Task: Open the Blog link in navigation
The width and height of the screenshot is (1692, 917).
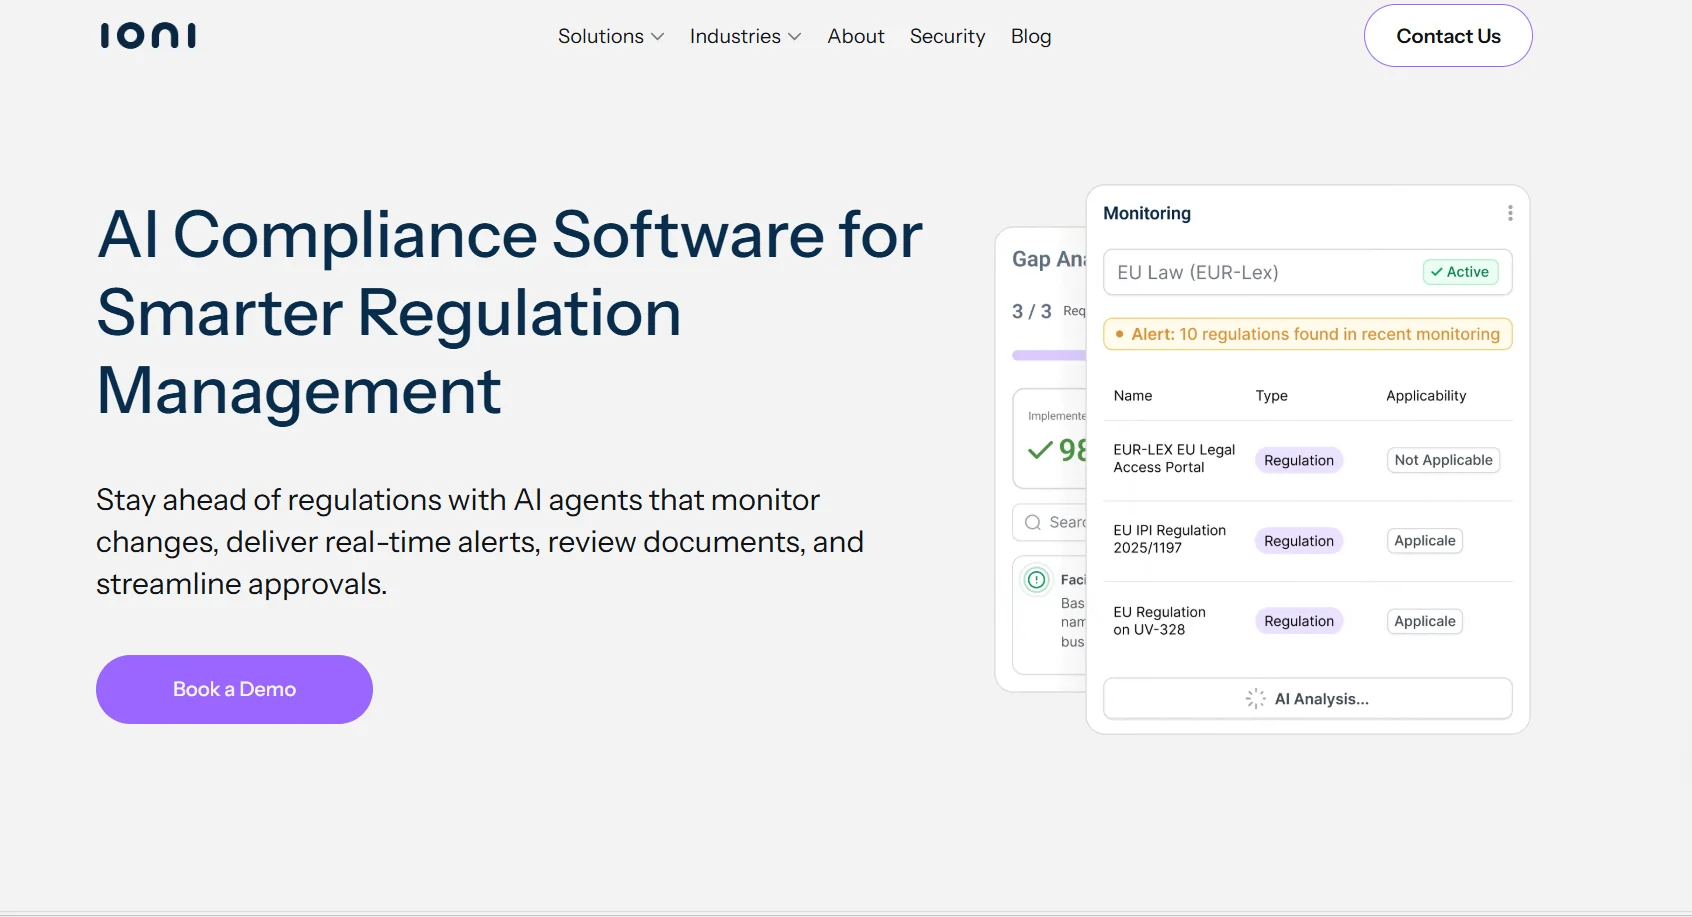Action: pos(1030,37)
